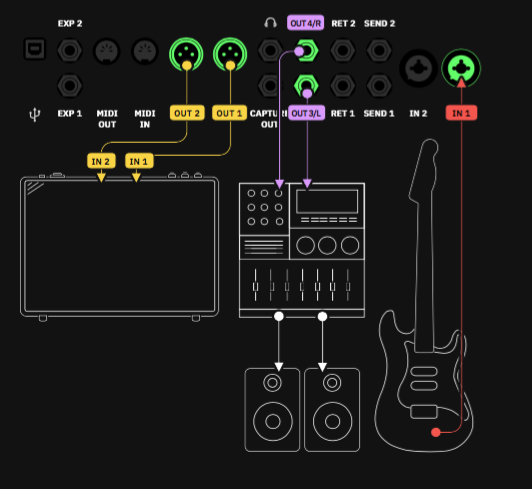The width and height of the screenshot is (532, 489).
Task: Click the SEND 1 jack socket
Action: [x=379, y=86]
